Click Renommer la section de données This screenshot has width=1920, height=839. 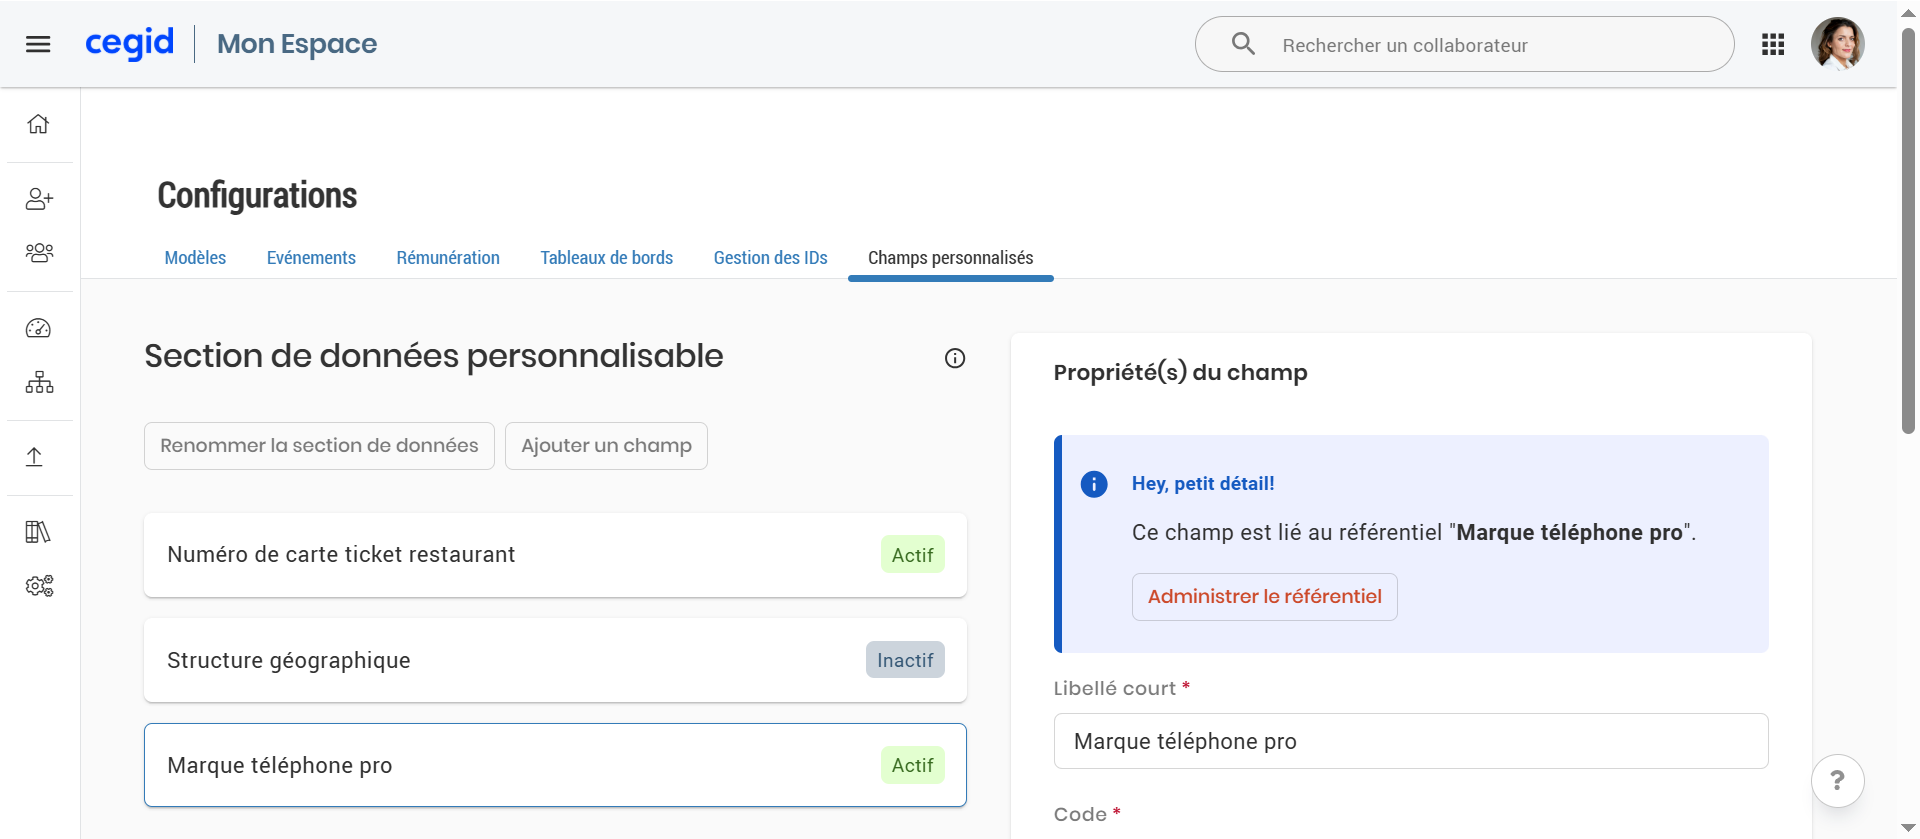[319, 446]
